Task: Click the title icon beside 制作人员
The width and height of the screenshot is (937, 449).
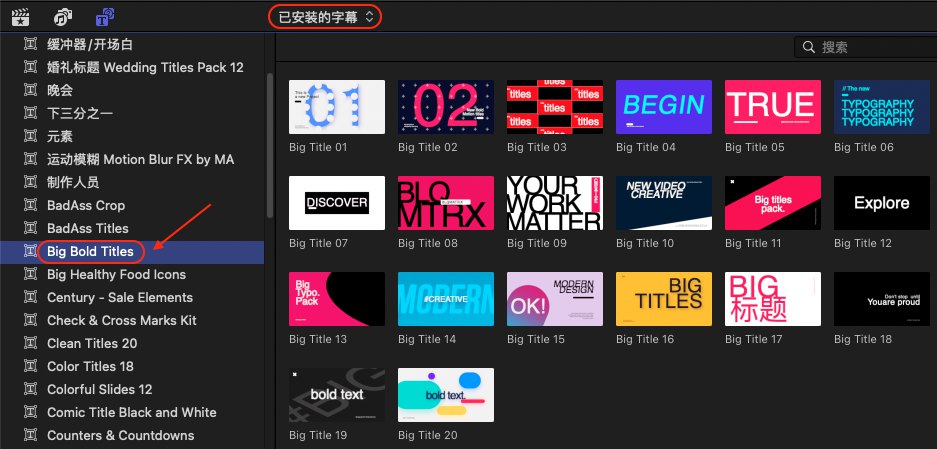Action: pyautogui.click(x=30, y=182)
